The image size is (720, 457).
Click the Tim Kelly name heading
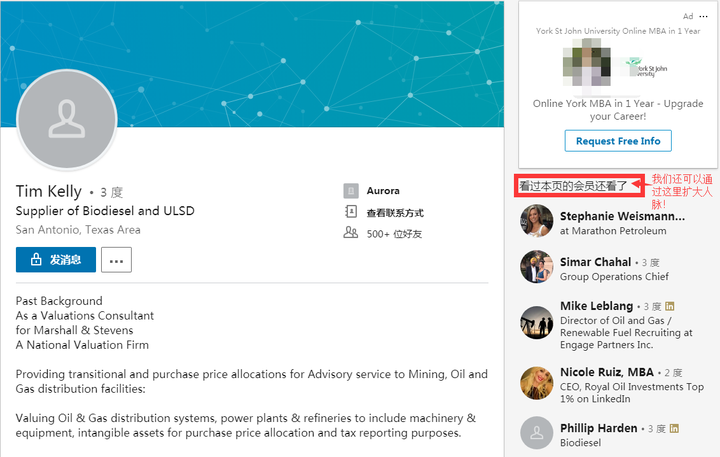[49, 191]
